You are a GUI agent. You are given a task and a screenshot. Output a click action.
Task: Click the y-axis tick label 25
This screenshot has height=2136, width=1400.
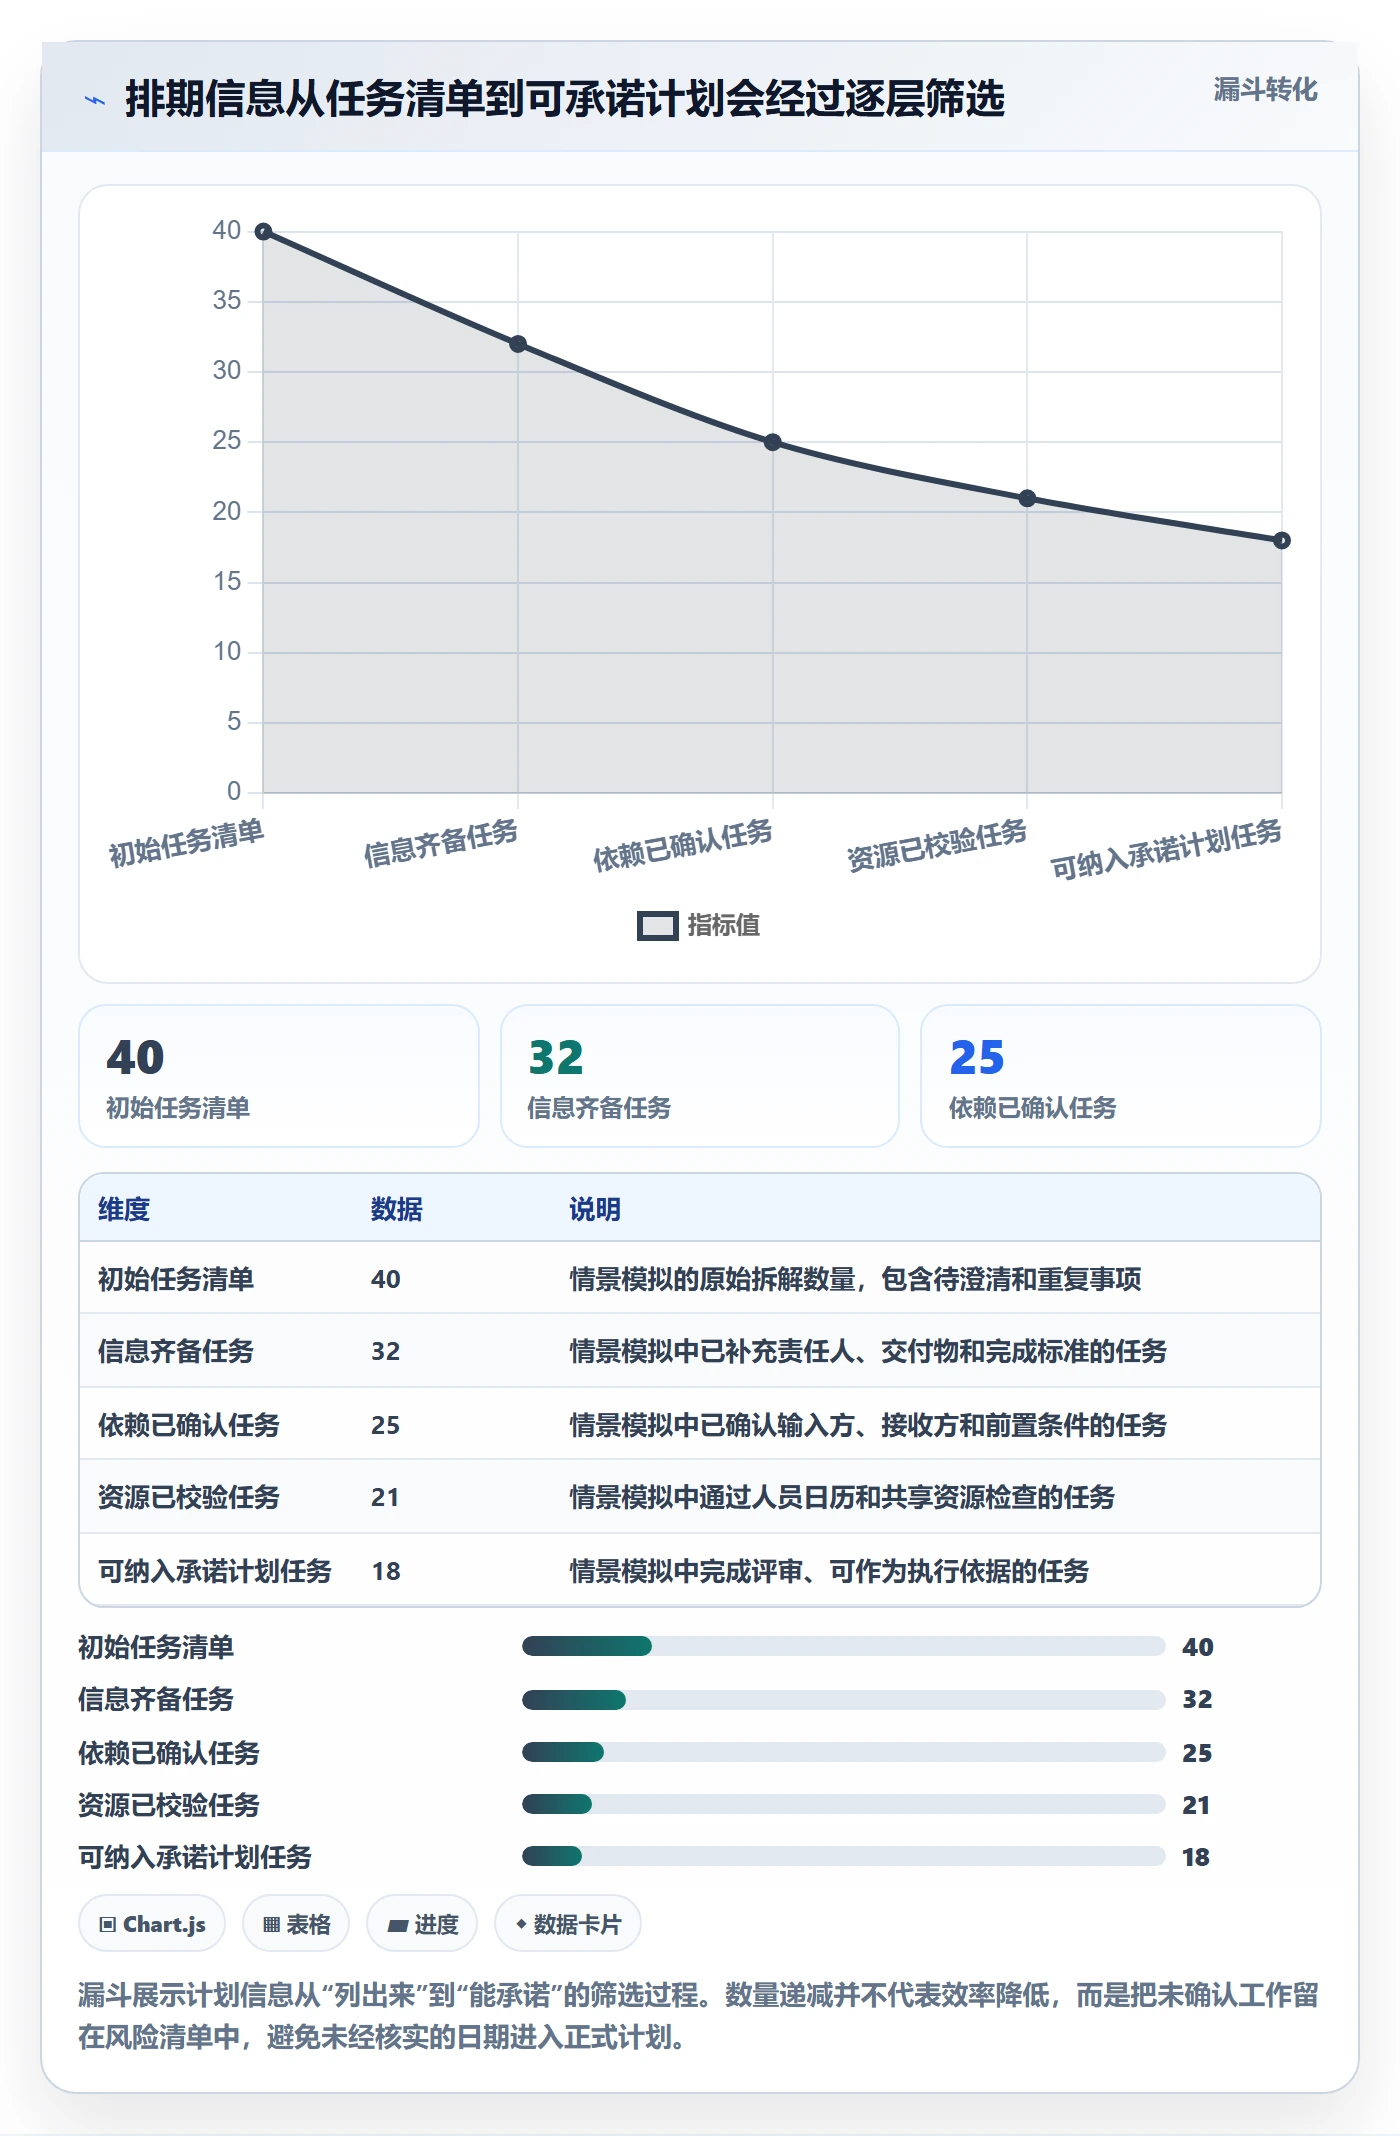(227, 441)
